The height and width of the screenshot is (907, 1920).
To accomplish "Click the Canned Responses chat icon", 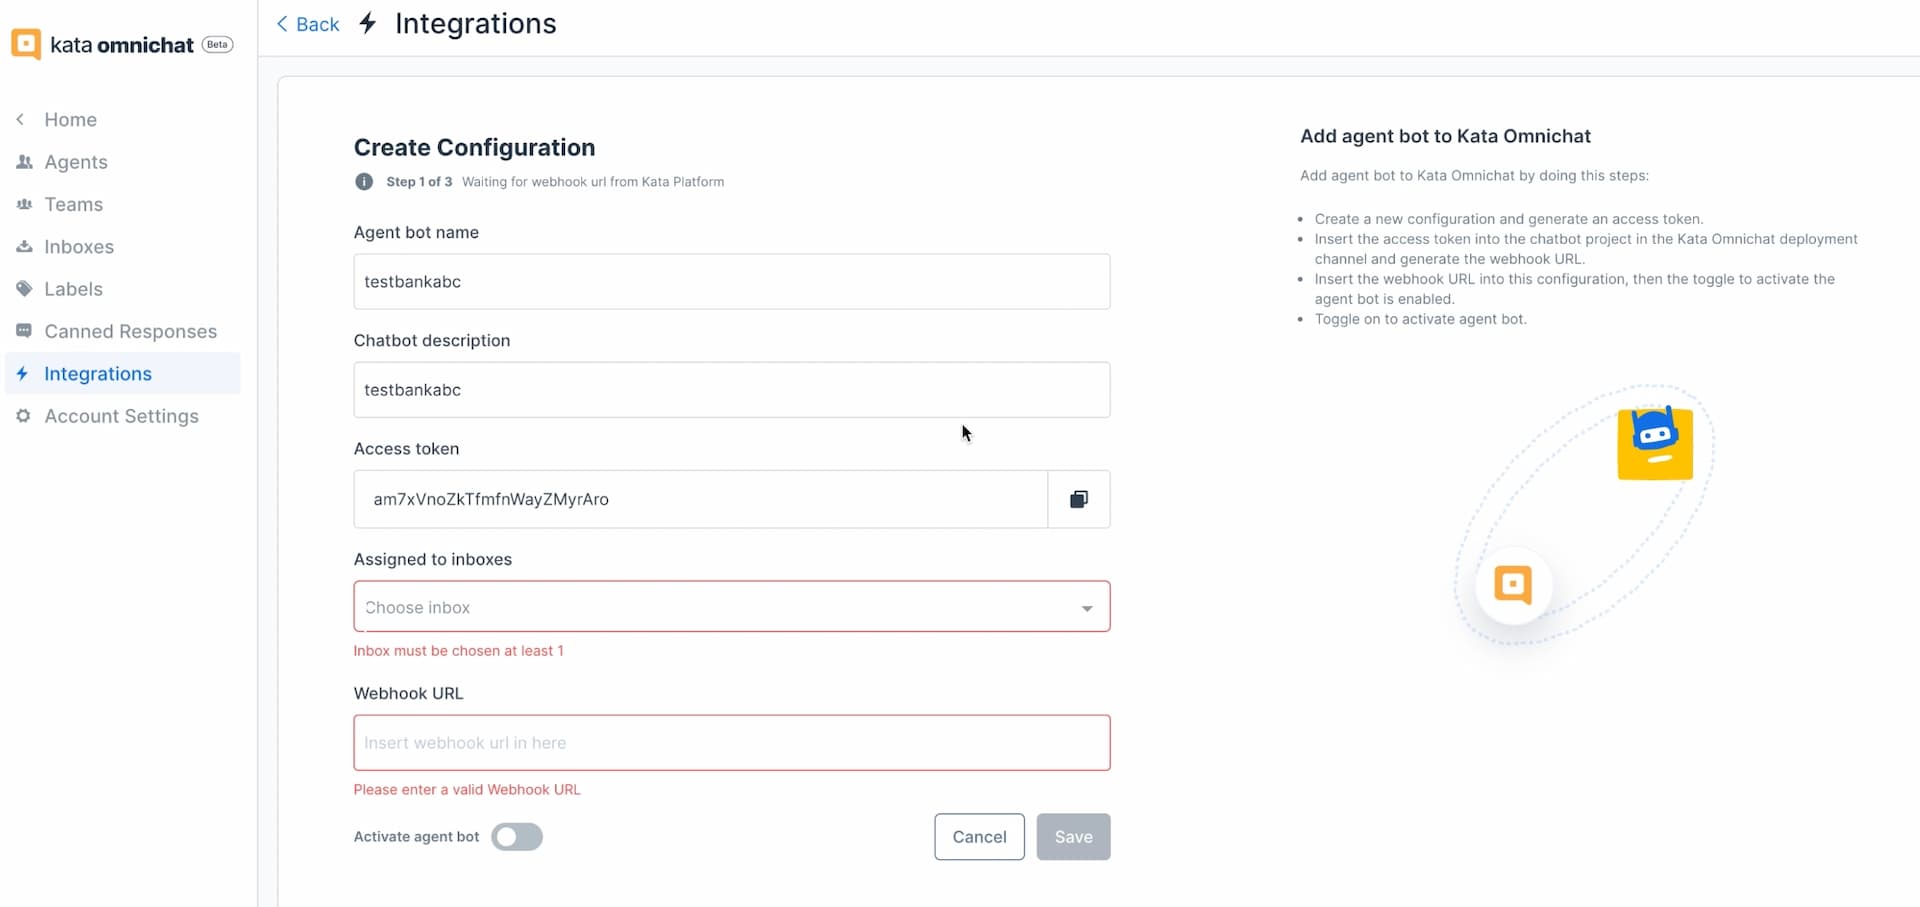I will 24,331.
